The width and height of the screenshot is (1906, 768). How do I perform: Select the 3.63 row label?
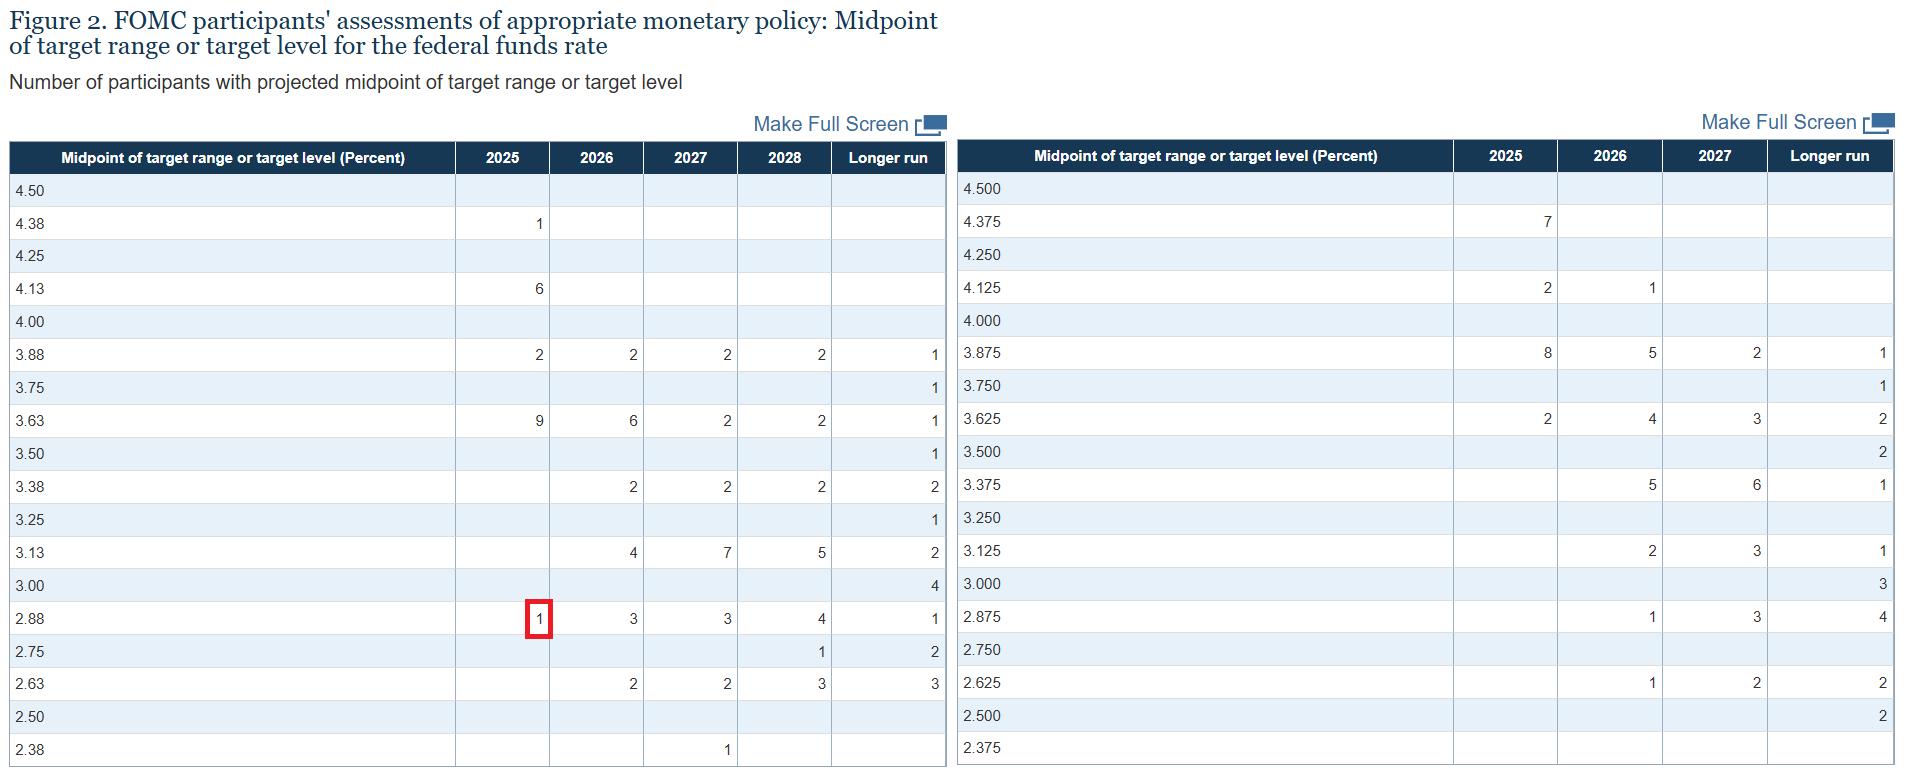coord(30,421)
